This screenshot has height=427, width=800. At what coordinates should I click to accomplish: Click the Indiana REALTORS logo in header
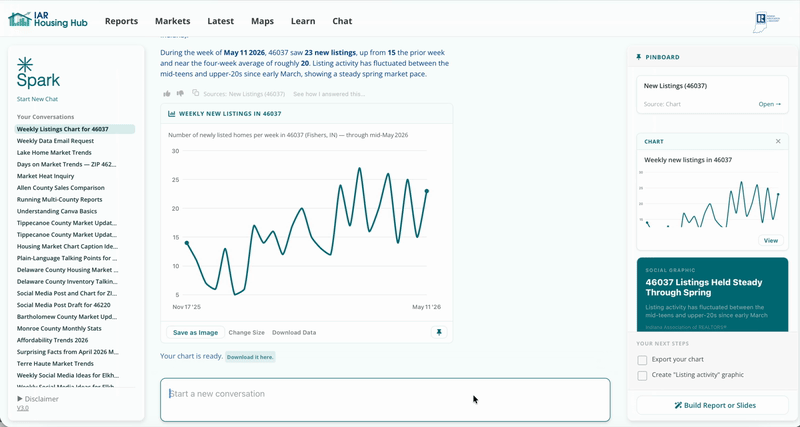(x=766, y=21)
